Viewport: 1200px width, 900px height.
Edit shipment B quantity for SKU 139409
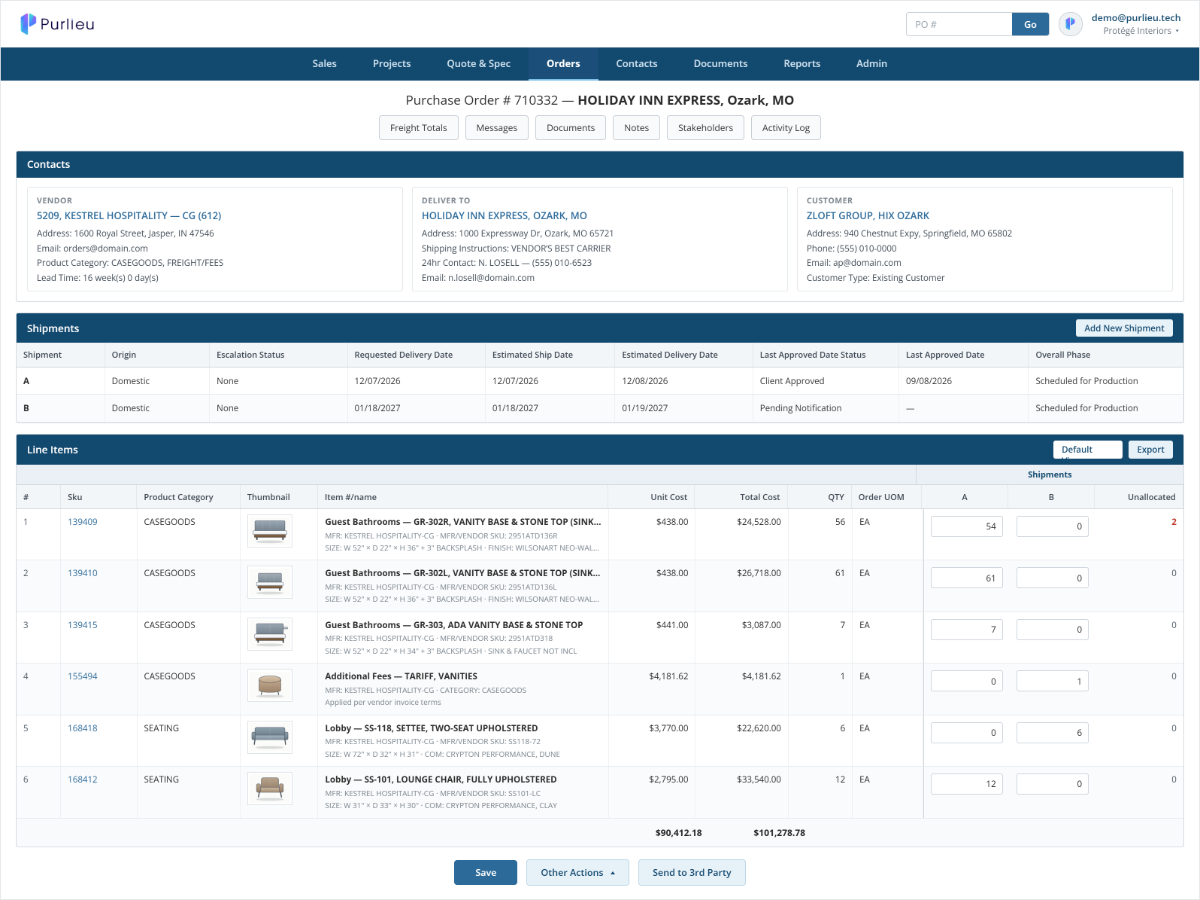[x=1052, y=526]
